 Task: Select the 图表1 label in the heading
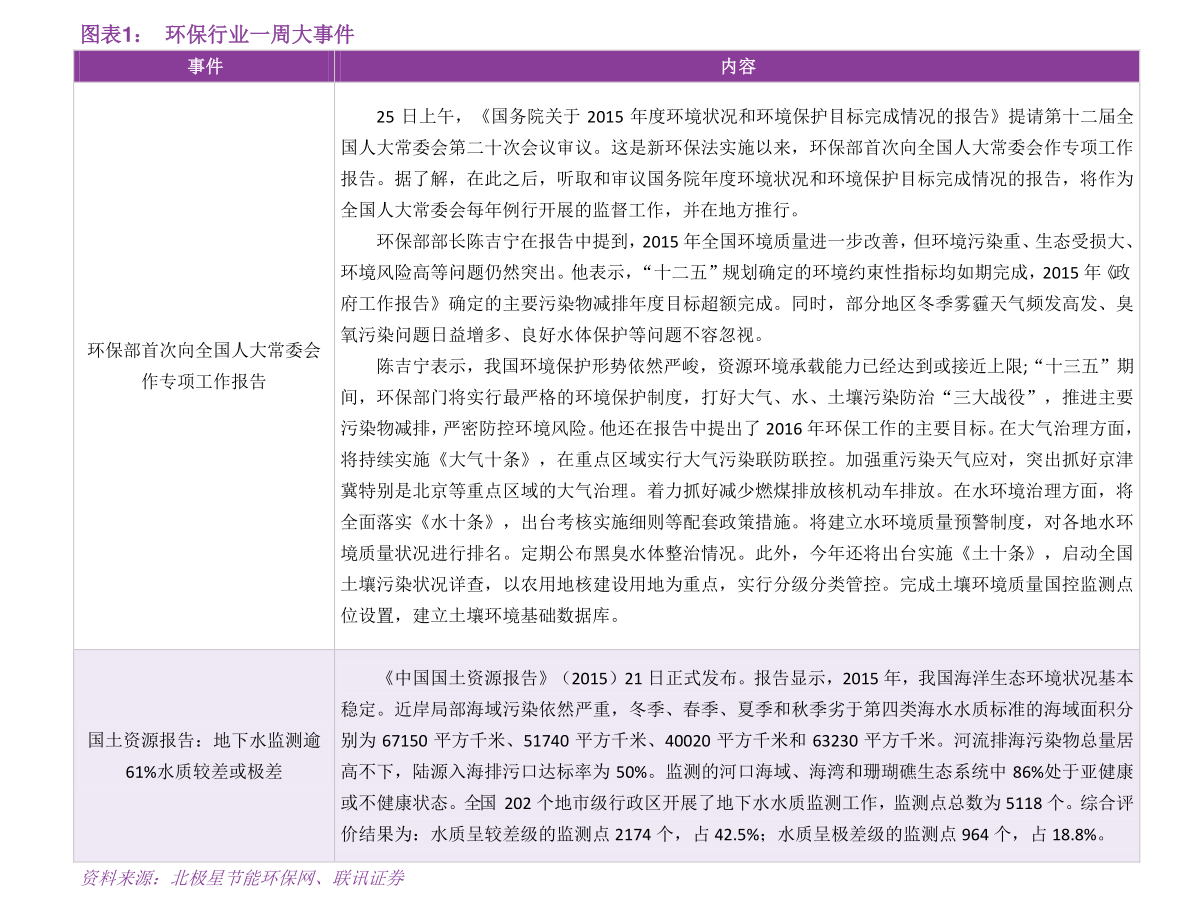[x=111, y=35]
